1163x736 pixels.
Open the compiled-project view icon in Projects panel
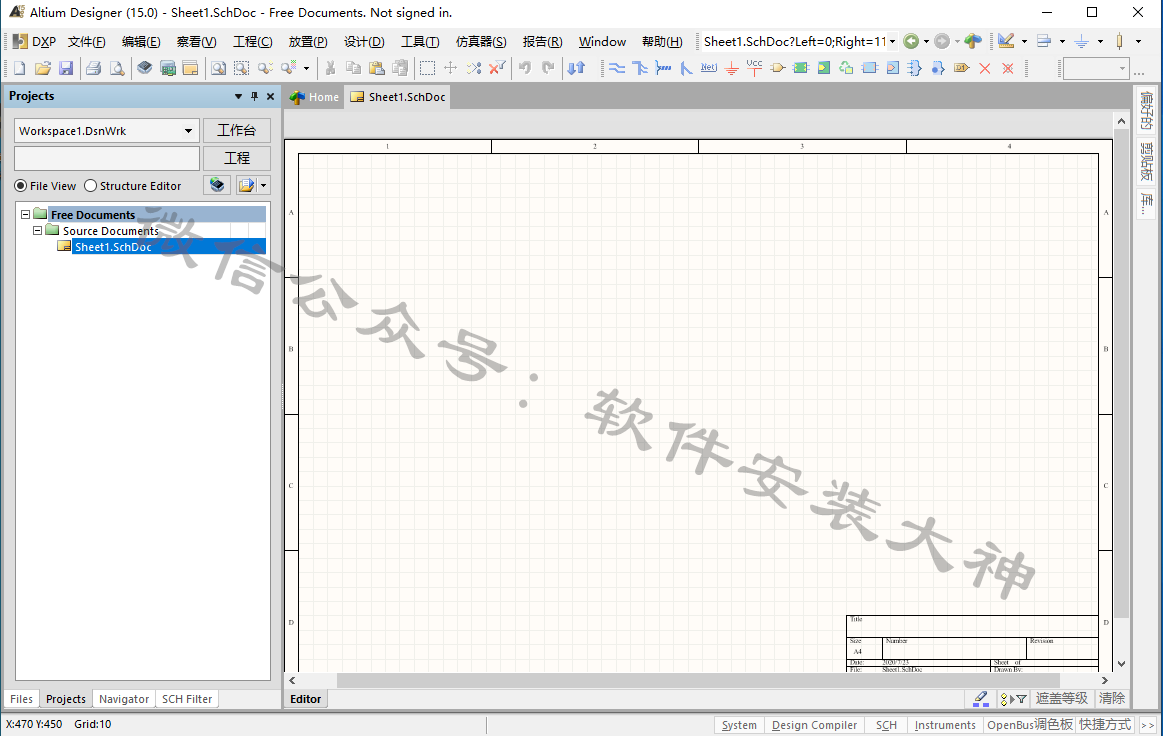point(217,185)
